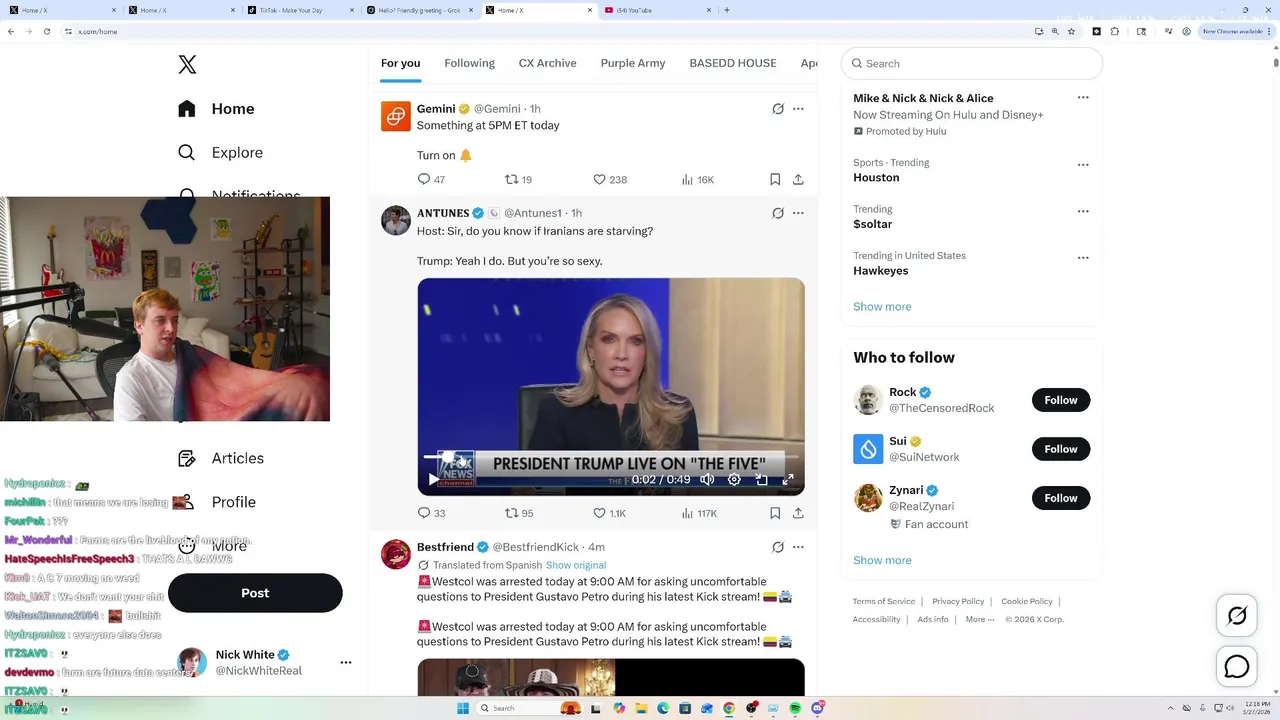This screenshot has height=720, width=1280.
Task: Click the Post button
Action: pos(255,593)
